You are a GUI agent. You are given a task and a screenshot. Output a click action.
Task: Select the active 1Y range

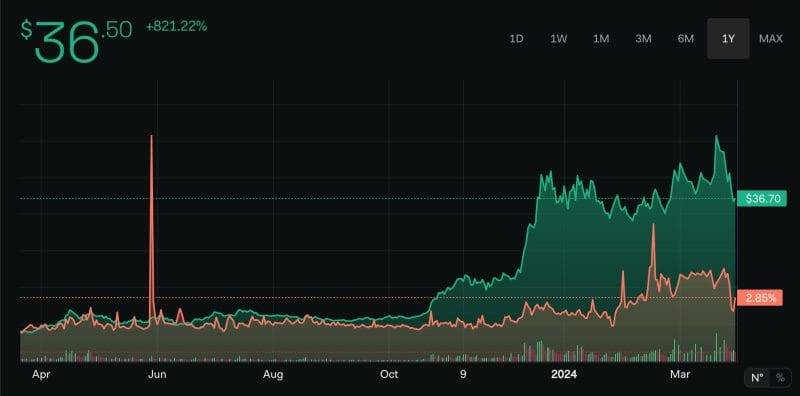click(728, 39)
